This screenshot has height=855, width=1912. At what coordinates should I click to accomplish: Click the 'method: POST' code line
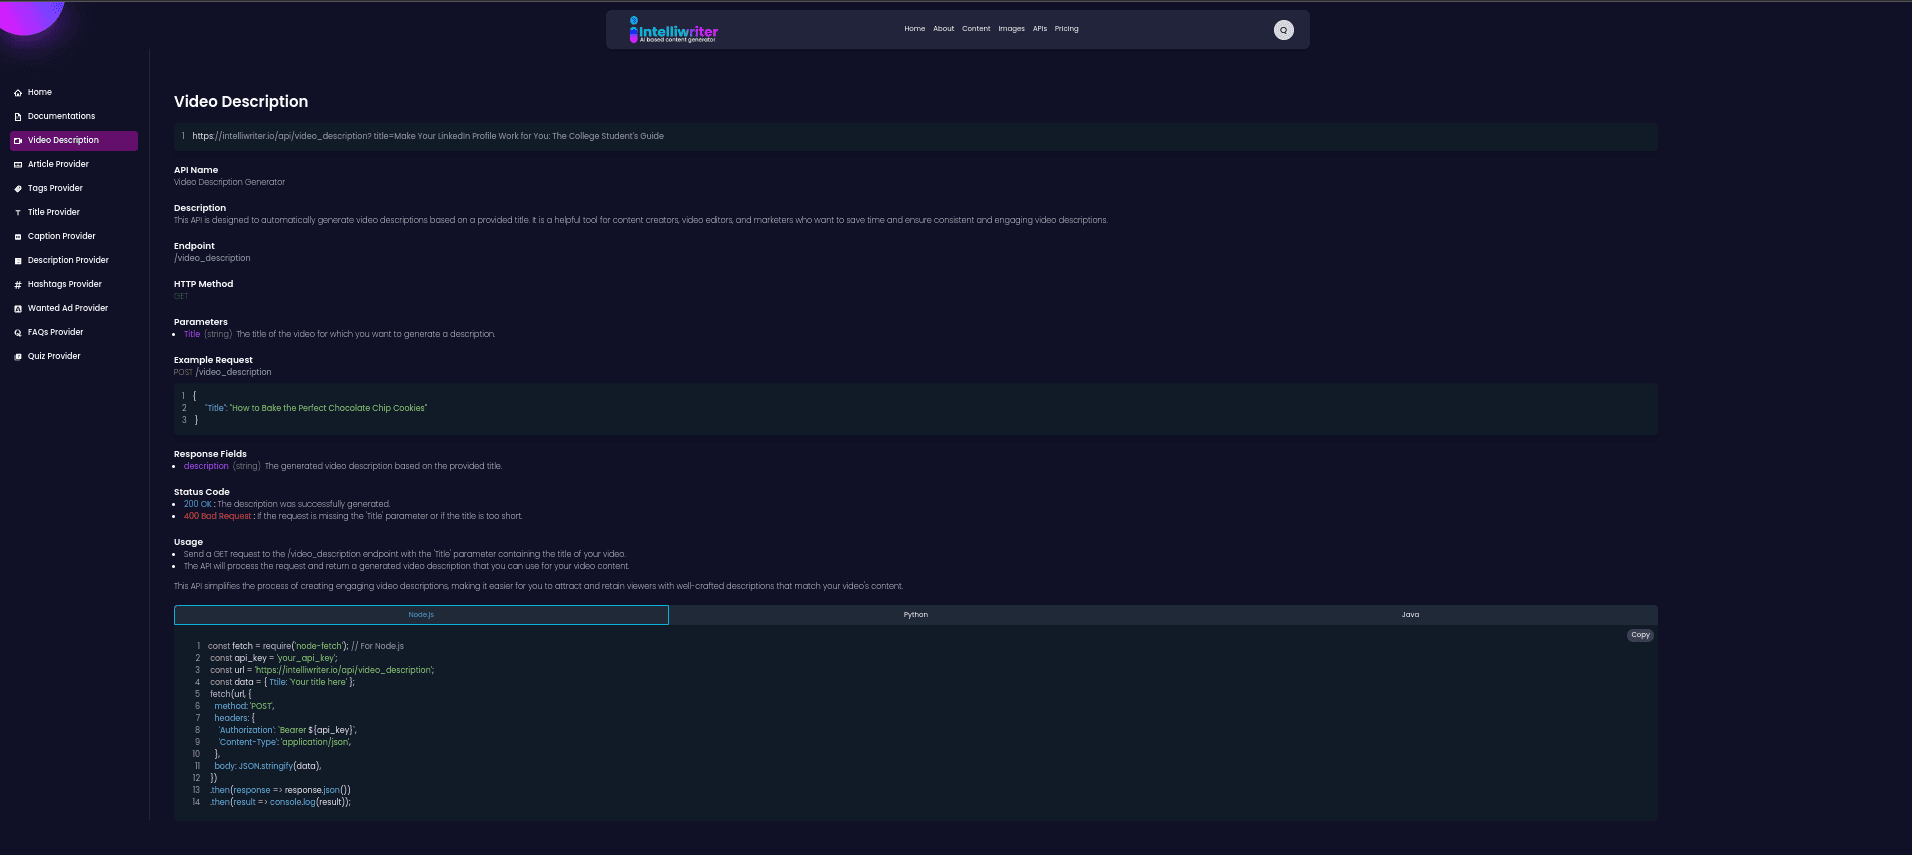point(244,706)
